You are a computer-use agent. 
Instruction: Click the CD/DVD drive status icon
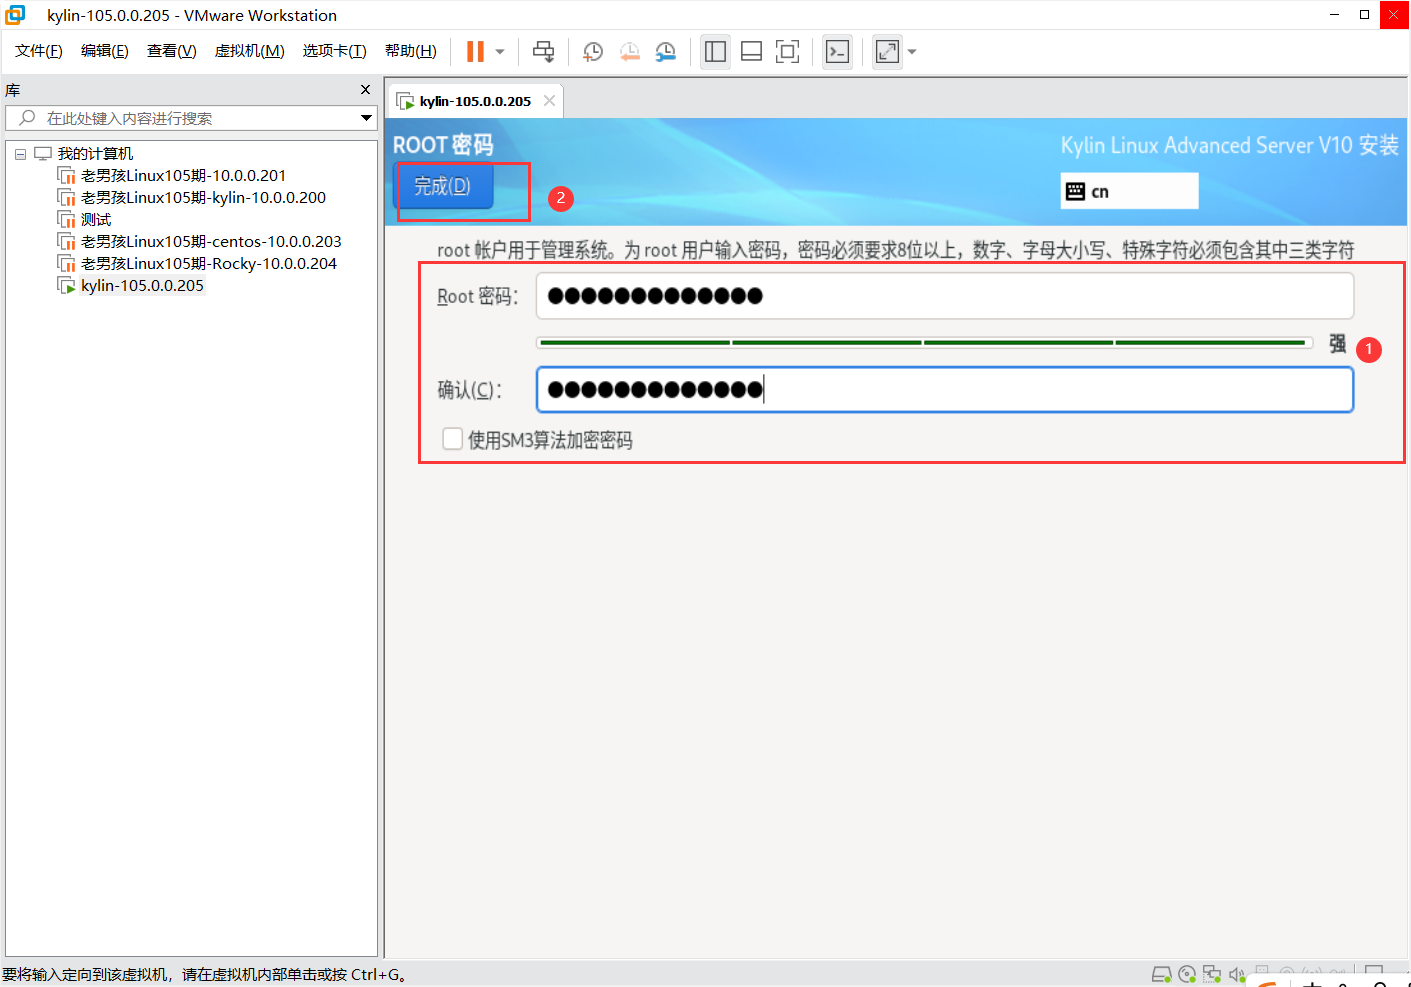[1187, 974]
